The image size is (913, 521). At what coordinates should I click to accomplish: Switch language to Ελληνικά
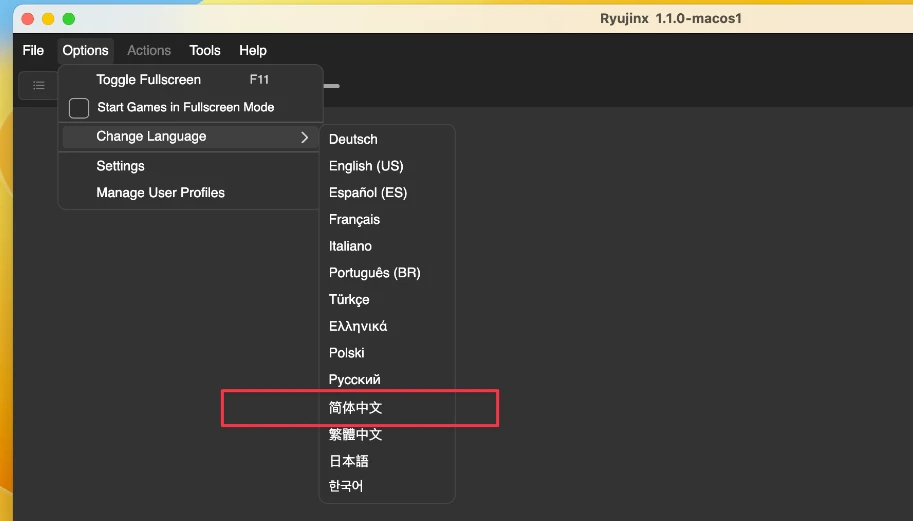[387, 327]
